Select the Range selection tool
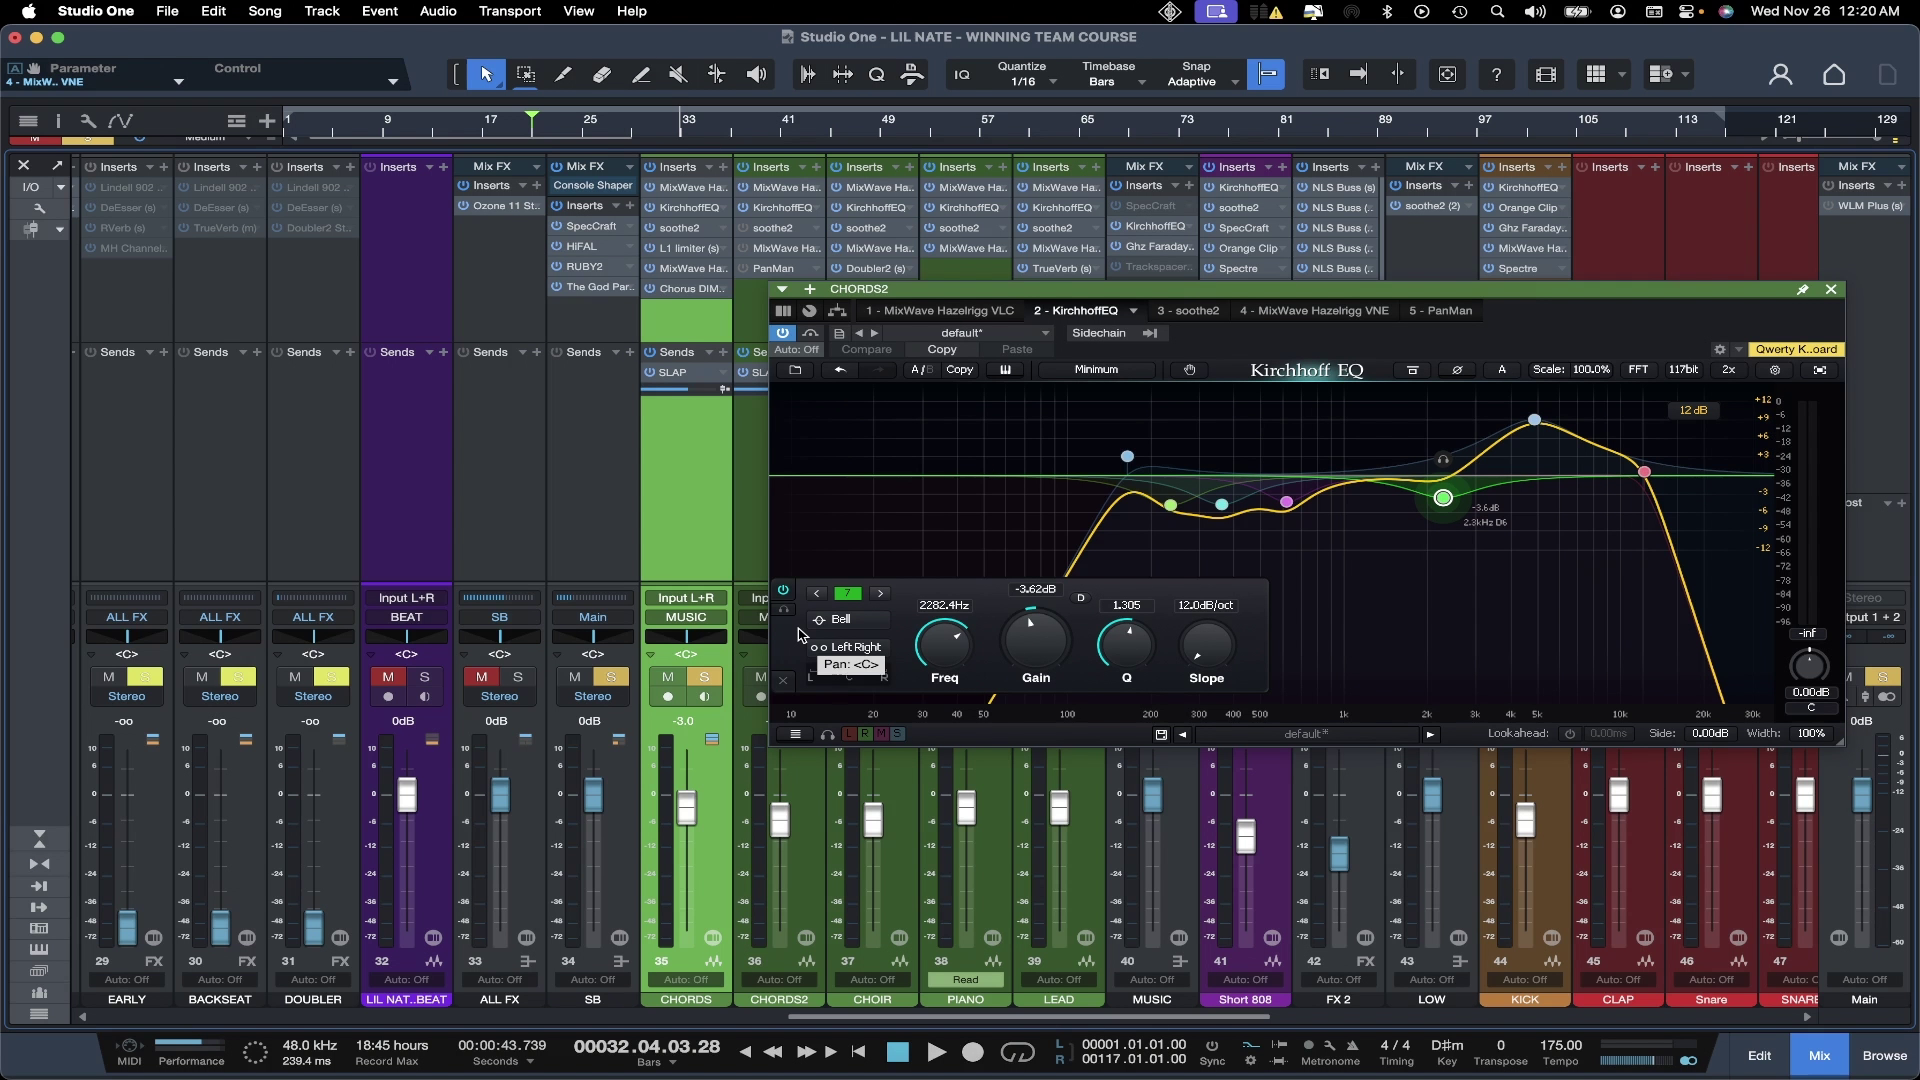This screenshot has width=1920, height=1080. (x=525, y=74)
